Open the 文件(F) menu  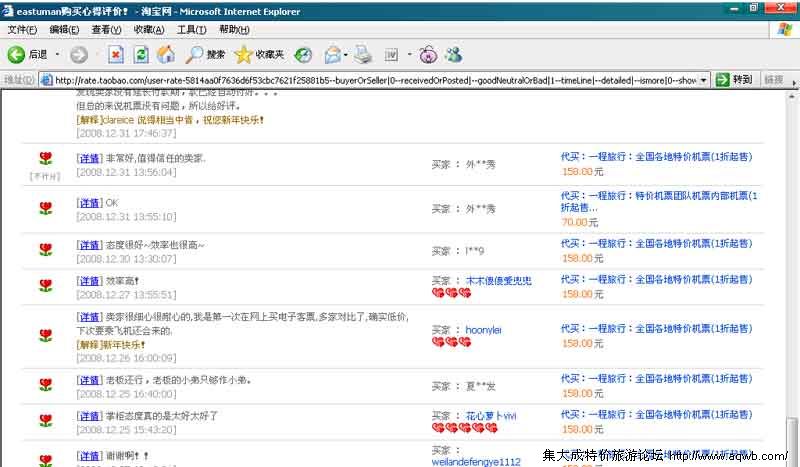pos(22,30)
